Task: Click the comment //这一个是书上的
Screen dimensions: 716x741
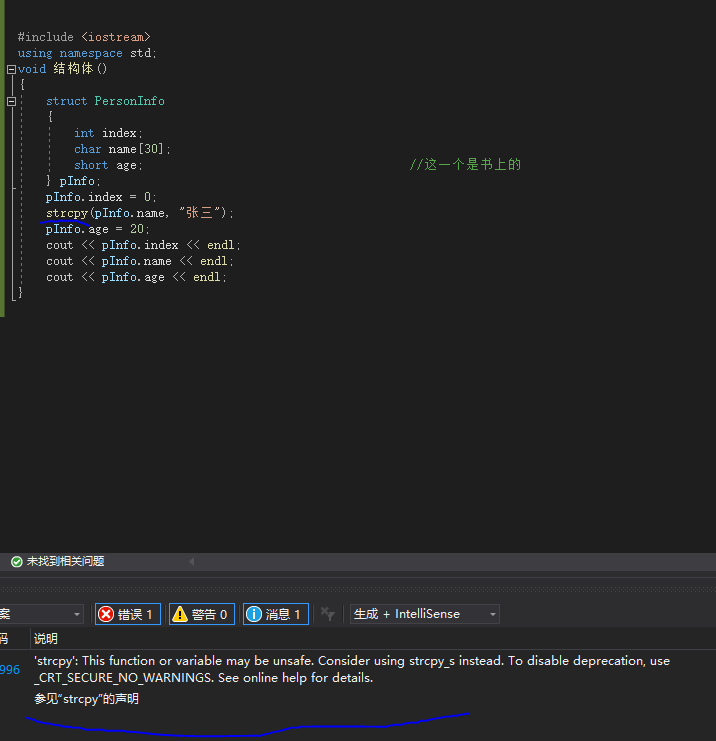Action: [465, 164]
